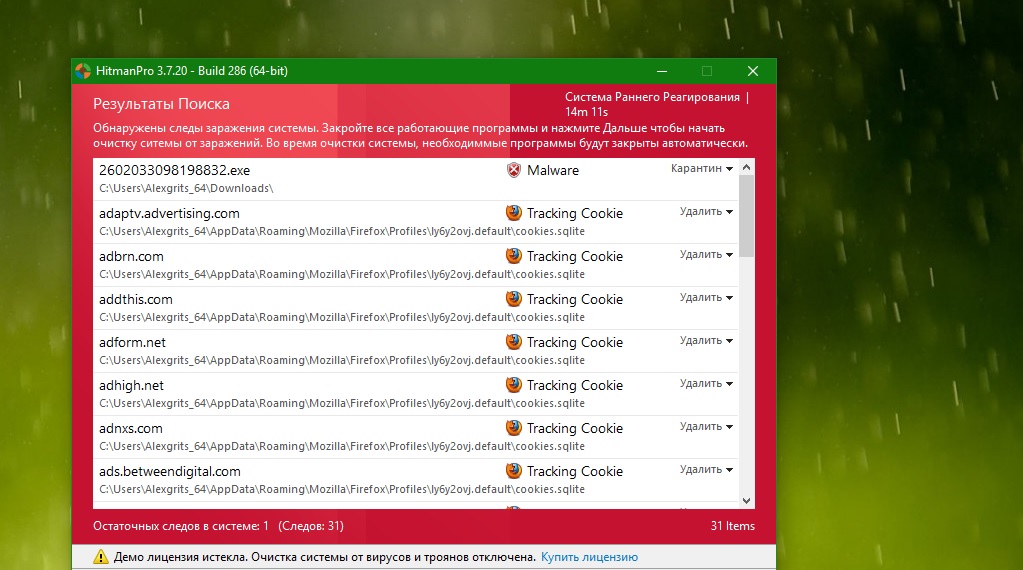
Task: Click Остаточных следов в системе: 1 status
Action: [181, 526]
